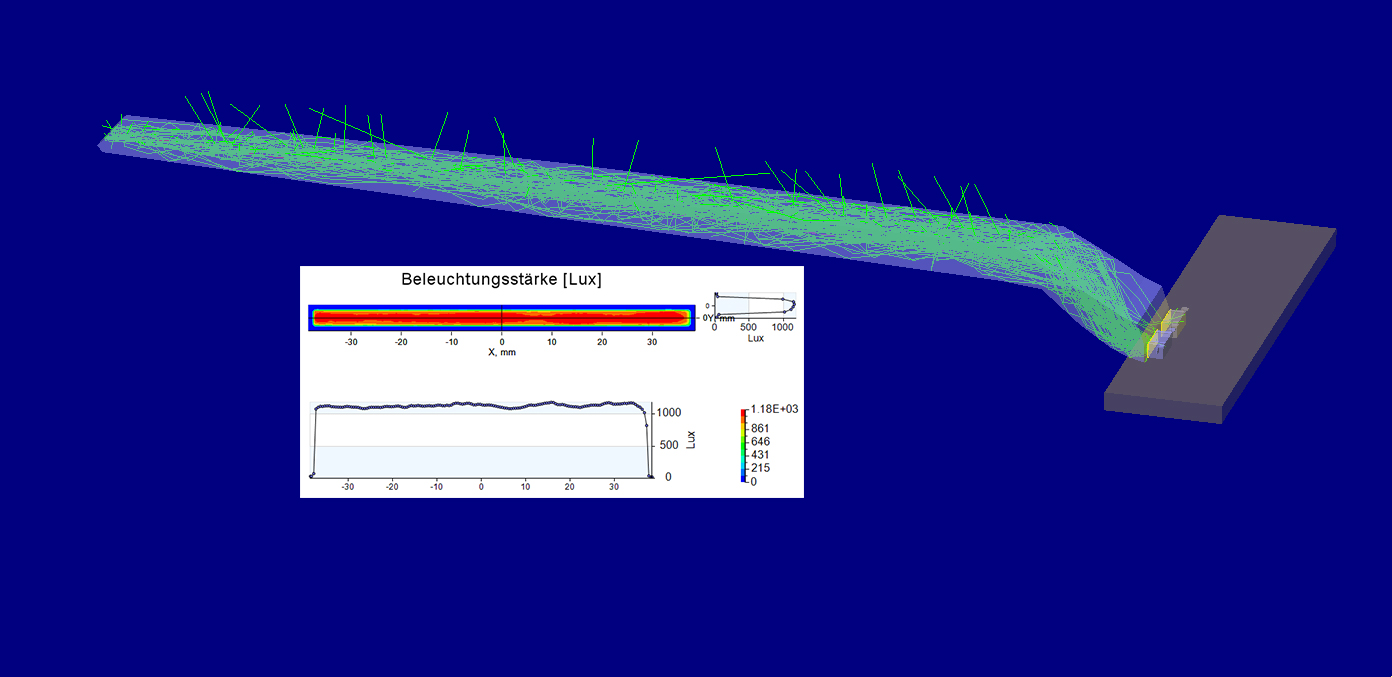Screen dimensions: 1392x677
Task: Click the 861 value on color legend
Action: 760,428
